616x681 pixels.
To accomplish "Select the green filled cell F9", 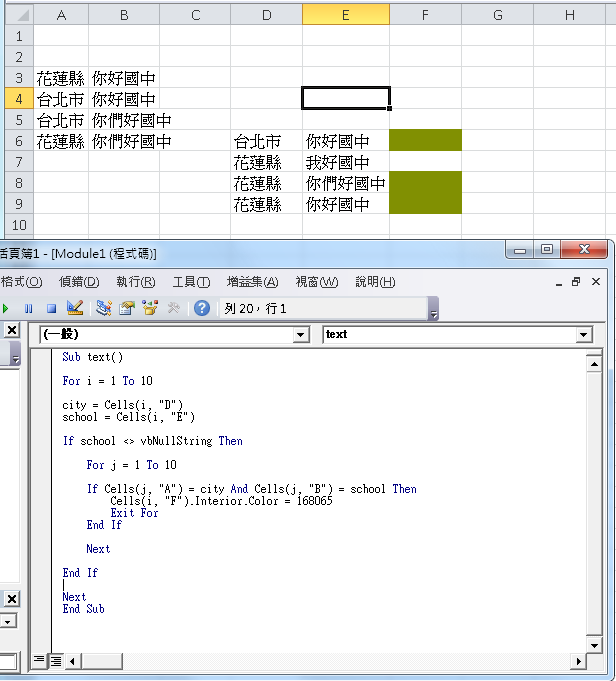I will (x=425, y=203).
